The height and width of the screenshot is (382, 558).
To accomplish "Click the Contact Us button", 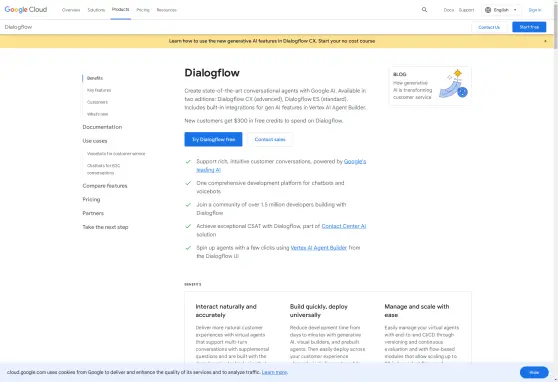I will (x=489, y=27).
